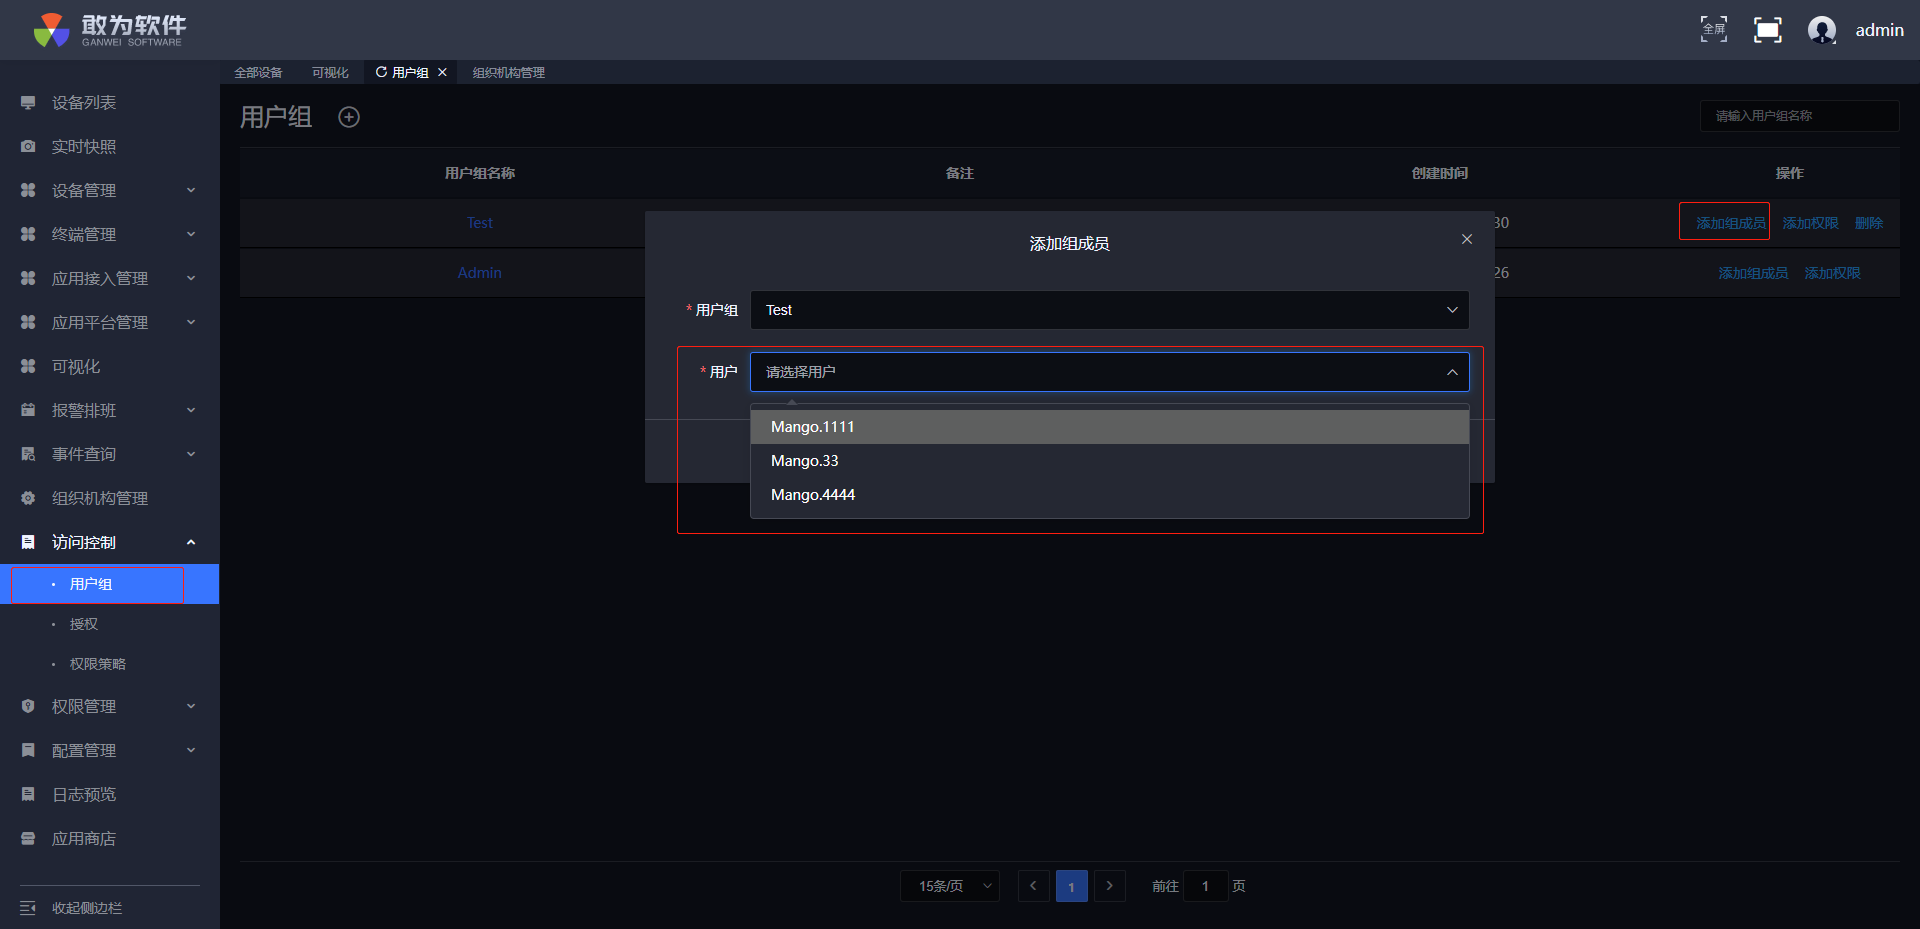
Task: Expand the 终端管理 menu chevron
Action: pyautogui.click(x=191, y=235)
